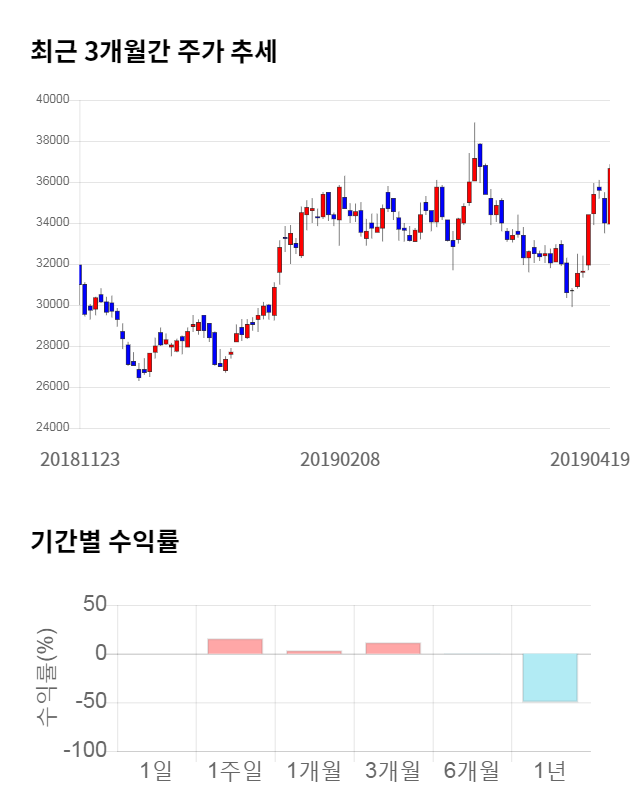
Task: Click the small 1개월 return bar
Action: pos(314,652)
